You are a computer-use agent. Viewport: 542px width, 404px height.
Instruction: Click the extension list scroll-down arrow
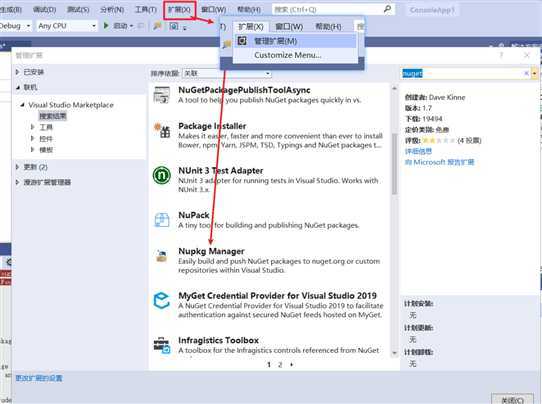(x=394, y=353)
